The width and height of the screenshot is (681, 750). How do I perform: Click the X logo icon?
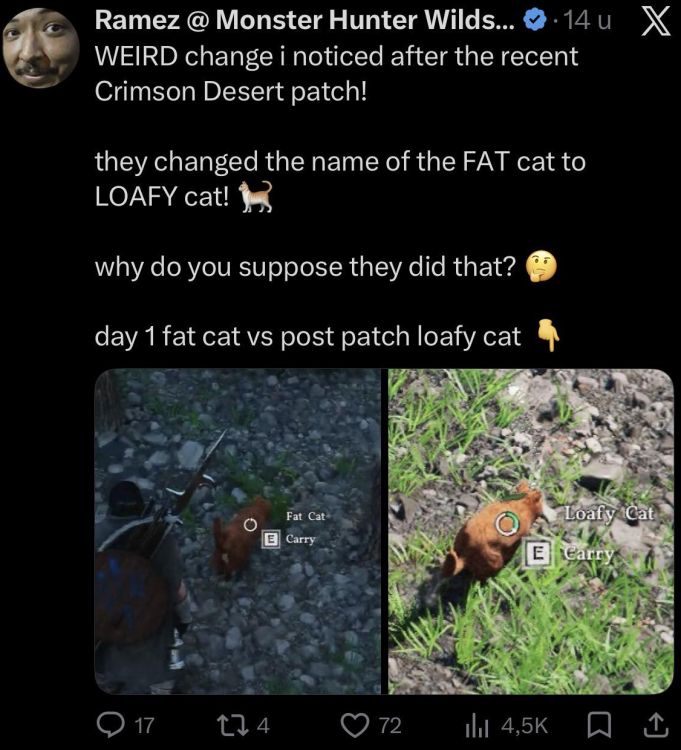click(656, 21)
